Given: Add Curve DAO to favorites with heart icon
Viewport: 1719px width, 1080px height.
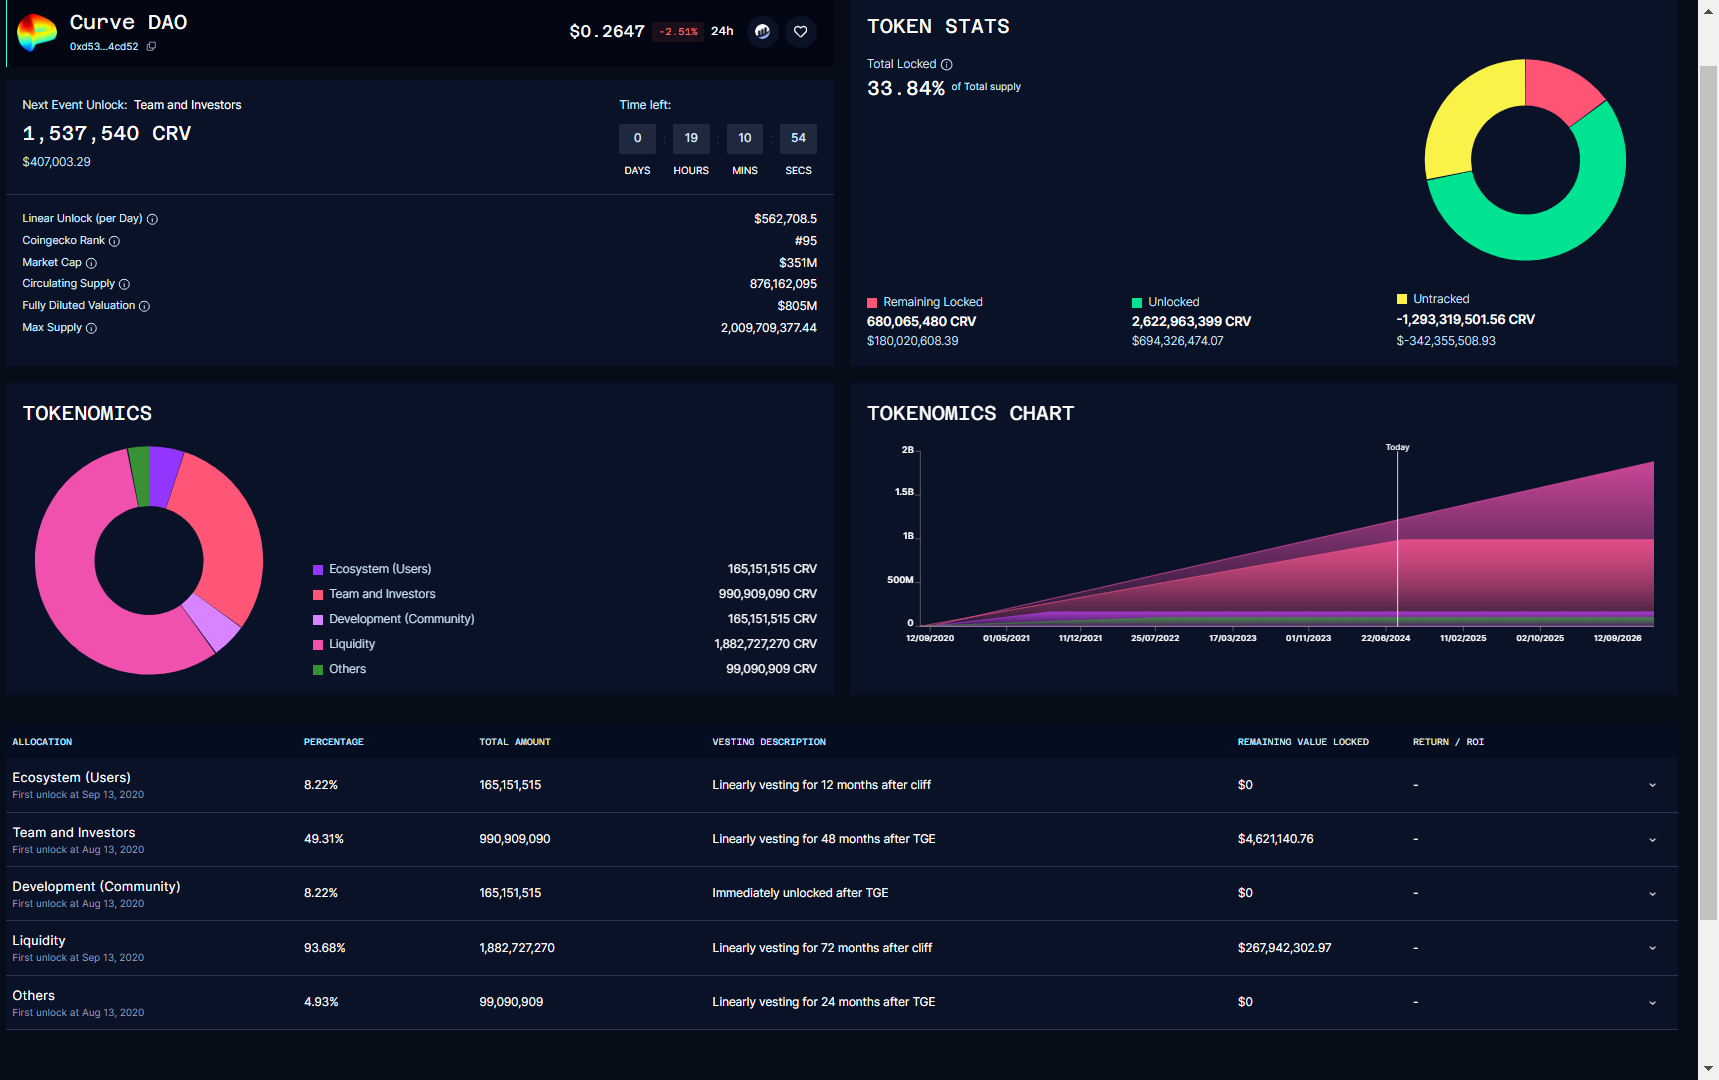Looking at the screenshot, I should [800, 32].
